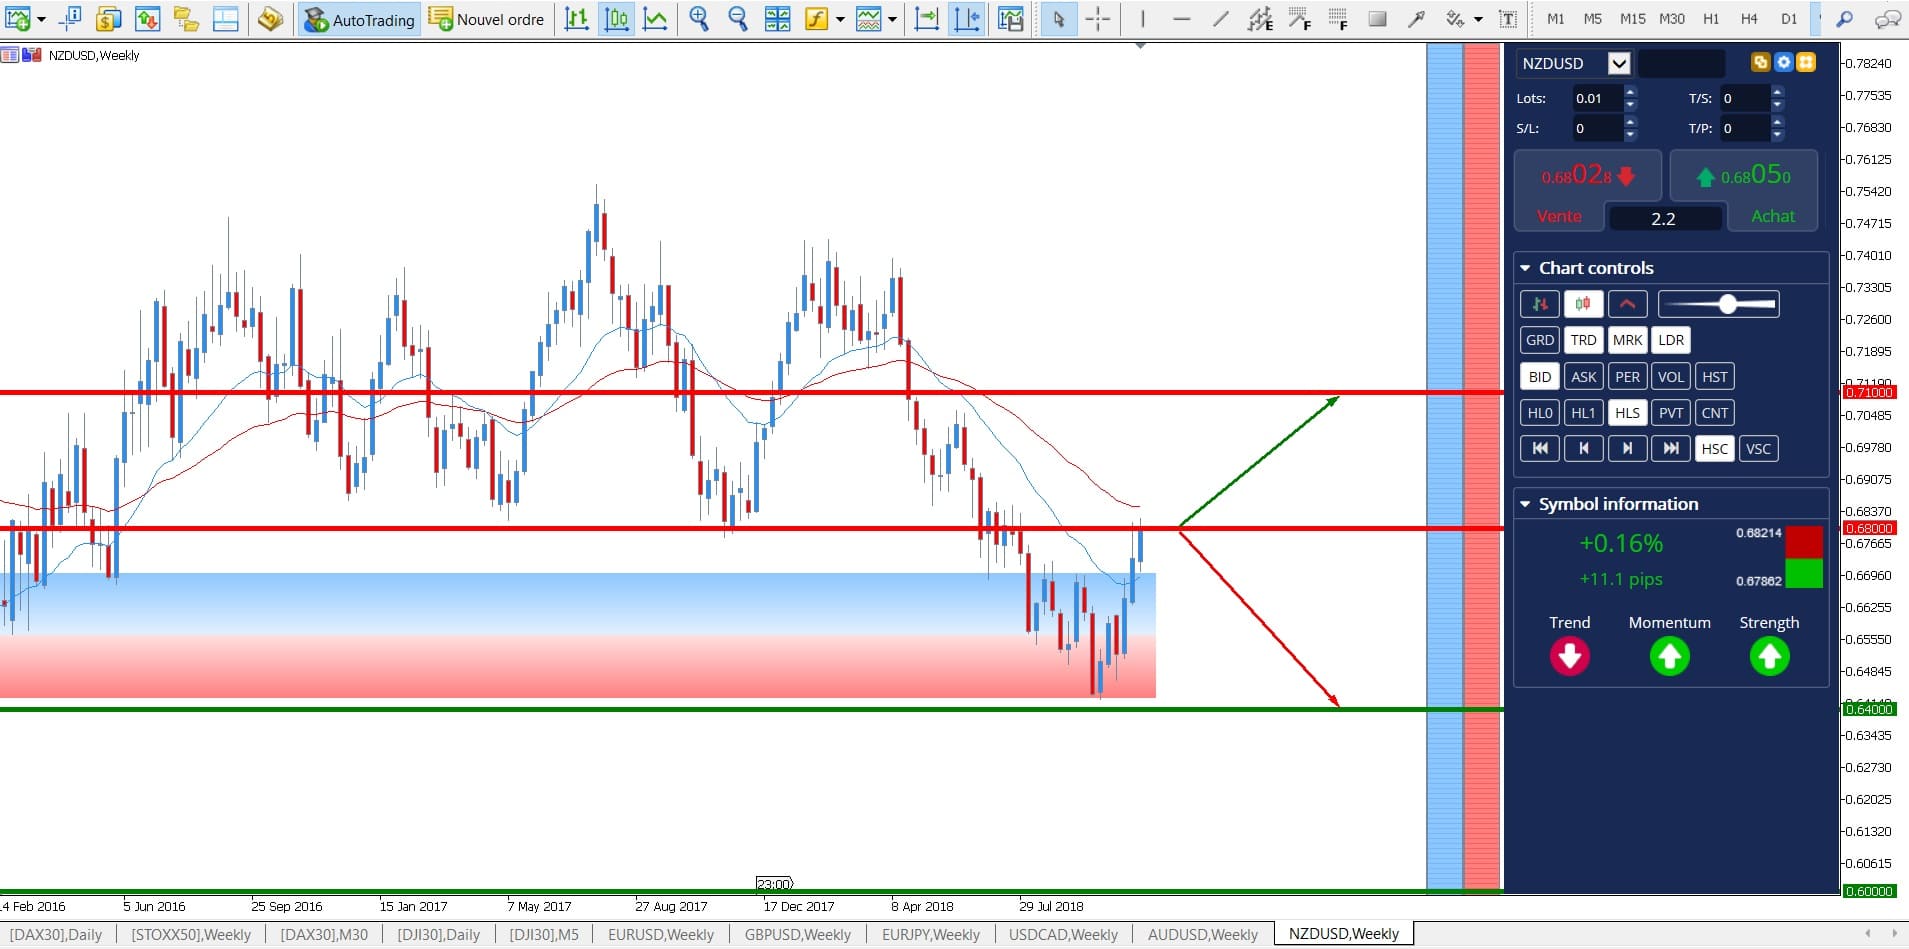Toggle chart auto scroll icon
The image size is (1909, 949).
pyautogui.click(x=927, y=19)
